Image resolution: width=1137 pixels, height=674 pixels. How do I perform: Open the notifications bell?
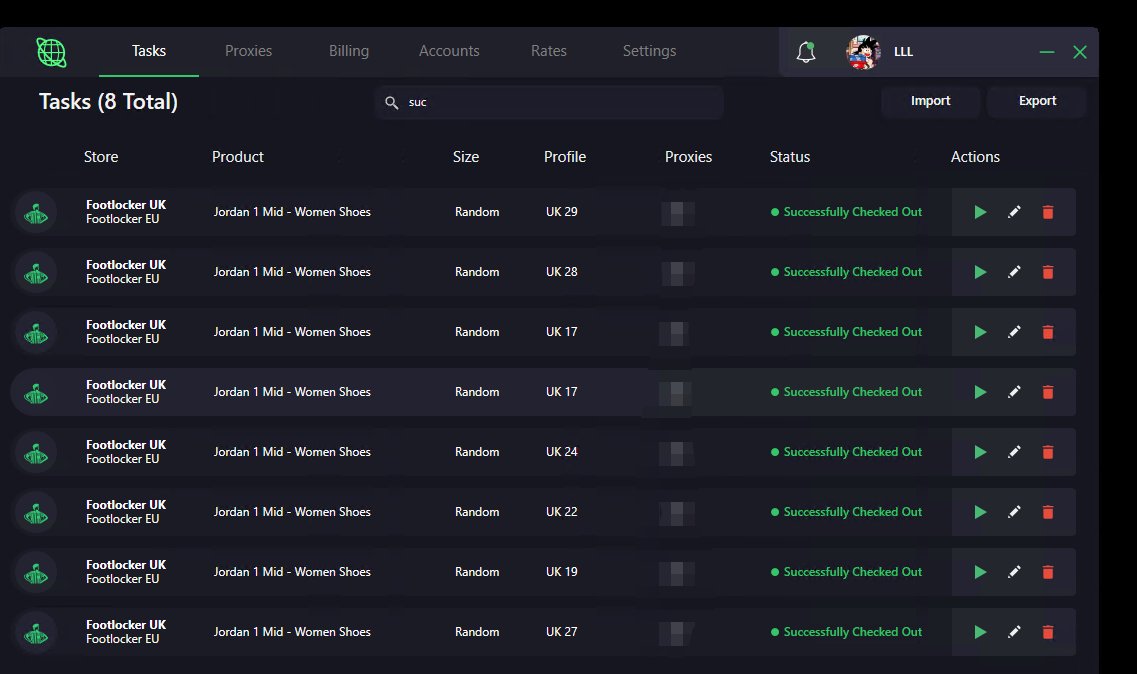click(806, 52)
